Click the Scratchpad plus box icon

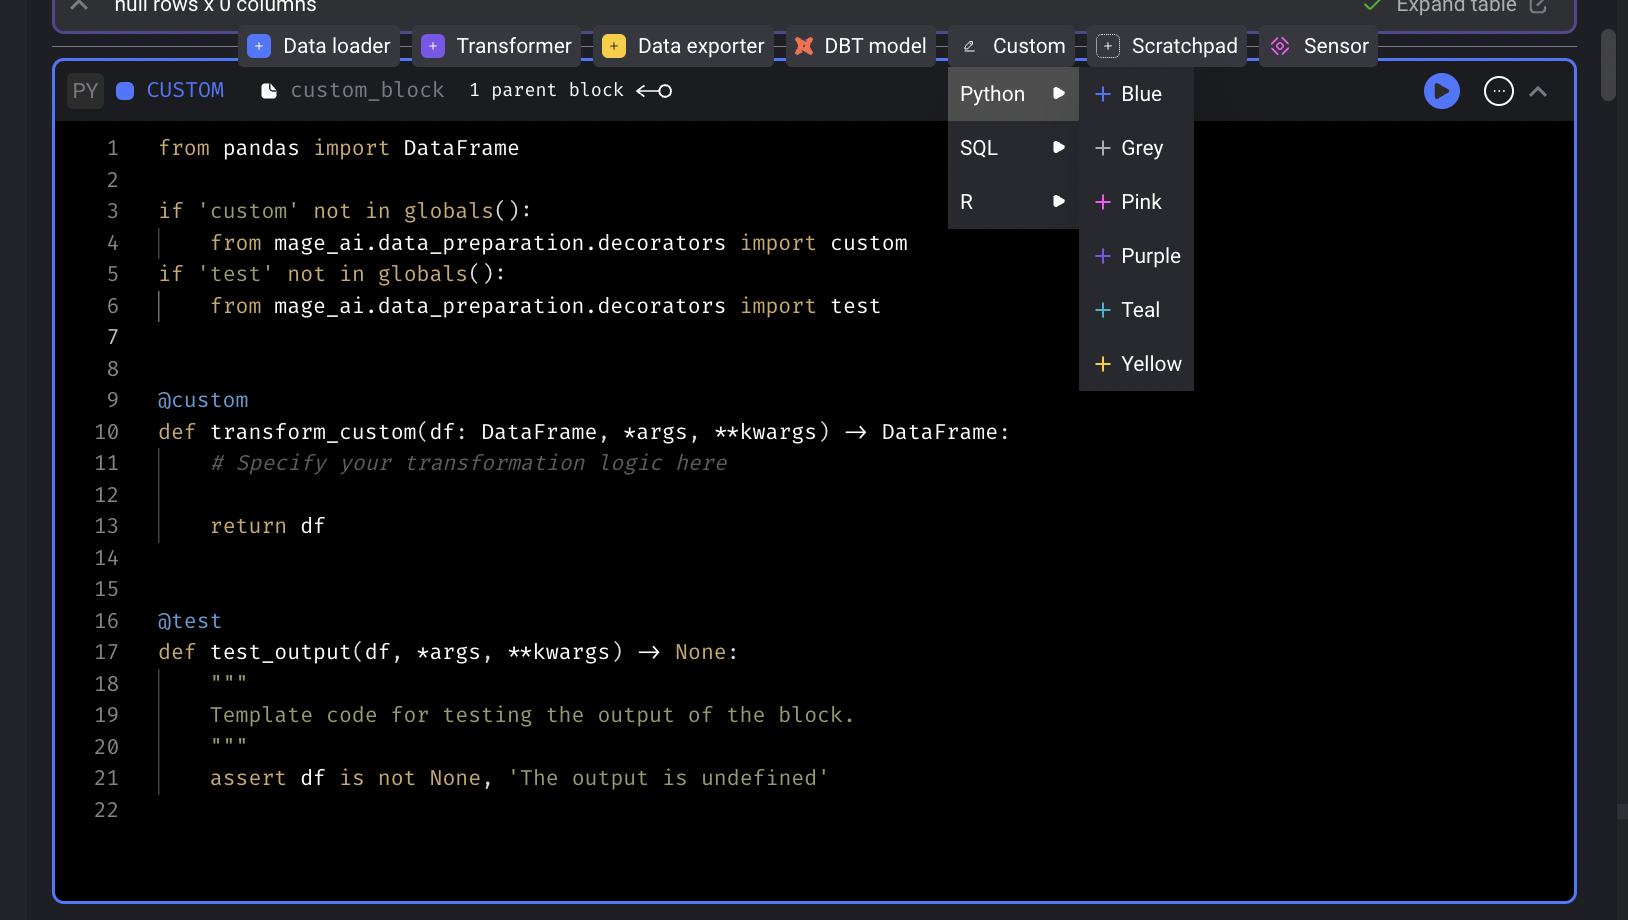click(1108, 46)
